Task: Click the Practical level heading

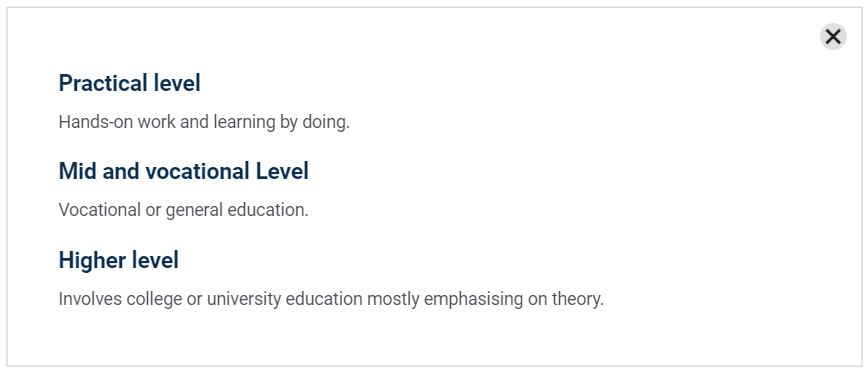Action: (129, 83)
